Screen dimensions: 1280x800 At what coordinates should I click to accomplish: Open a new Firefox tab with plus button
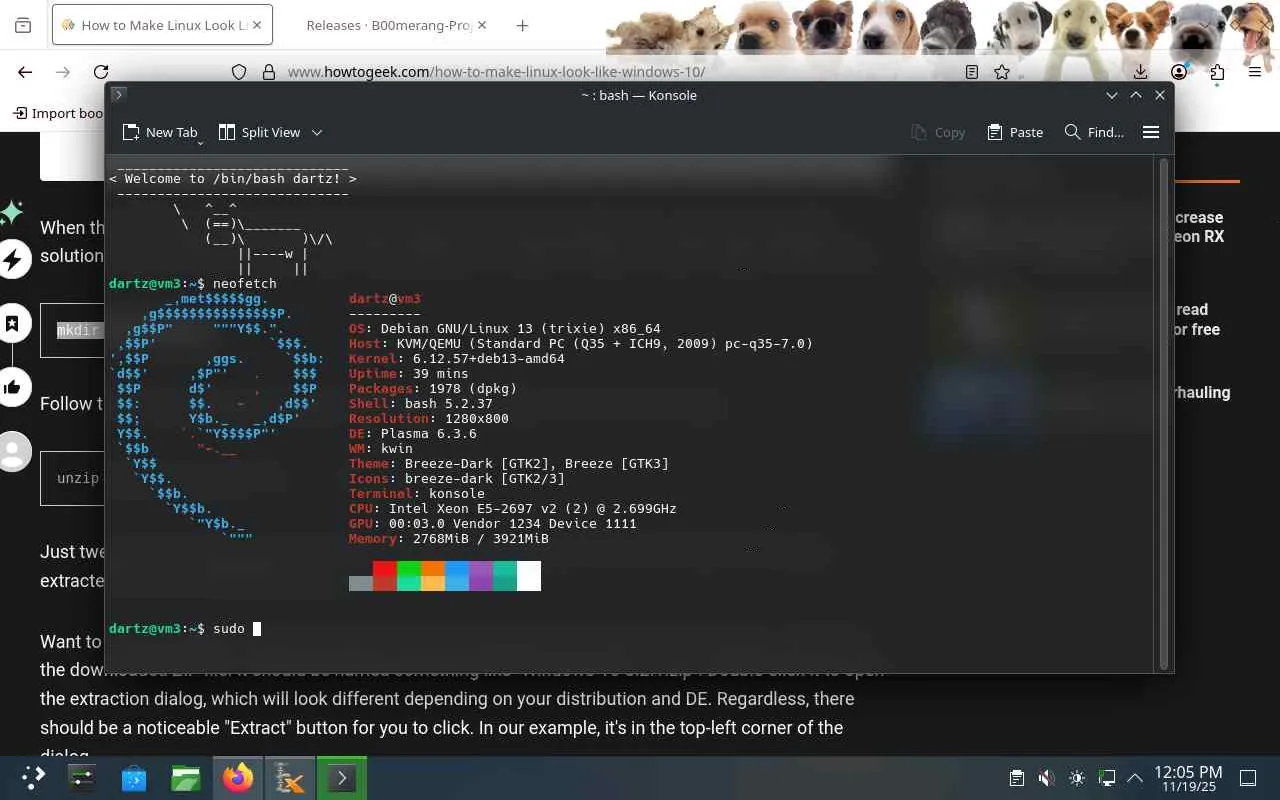coord(522,25)
